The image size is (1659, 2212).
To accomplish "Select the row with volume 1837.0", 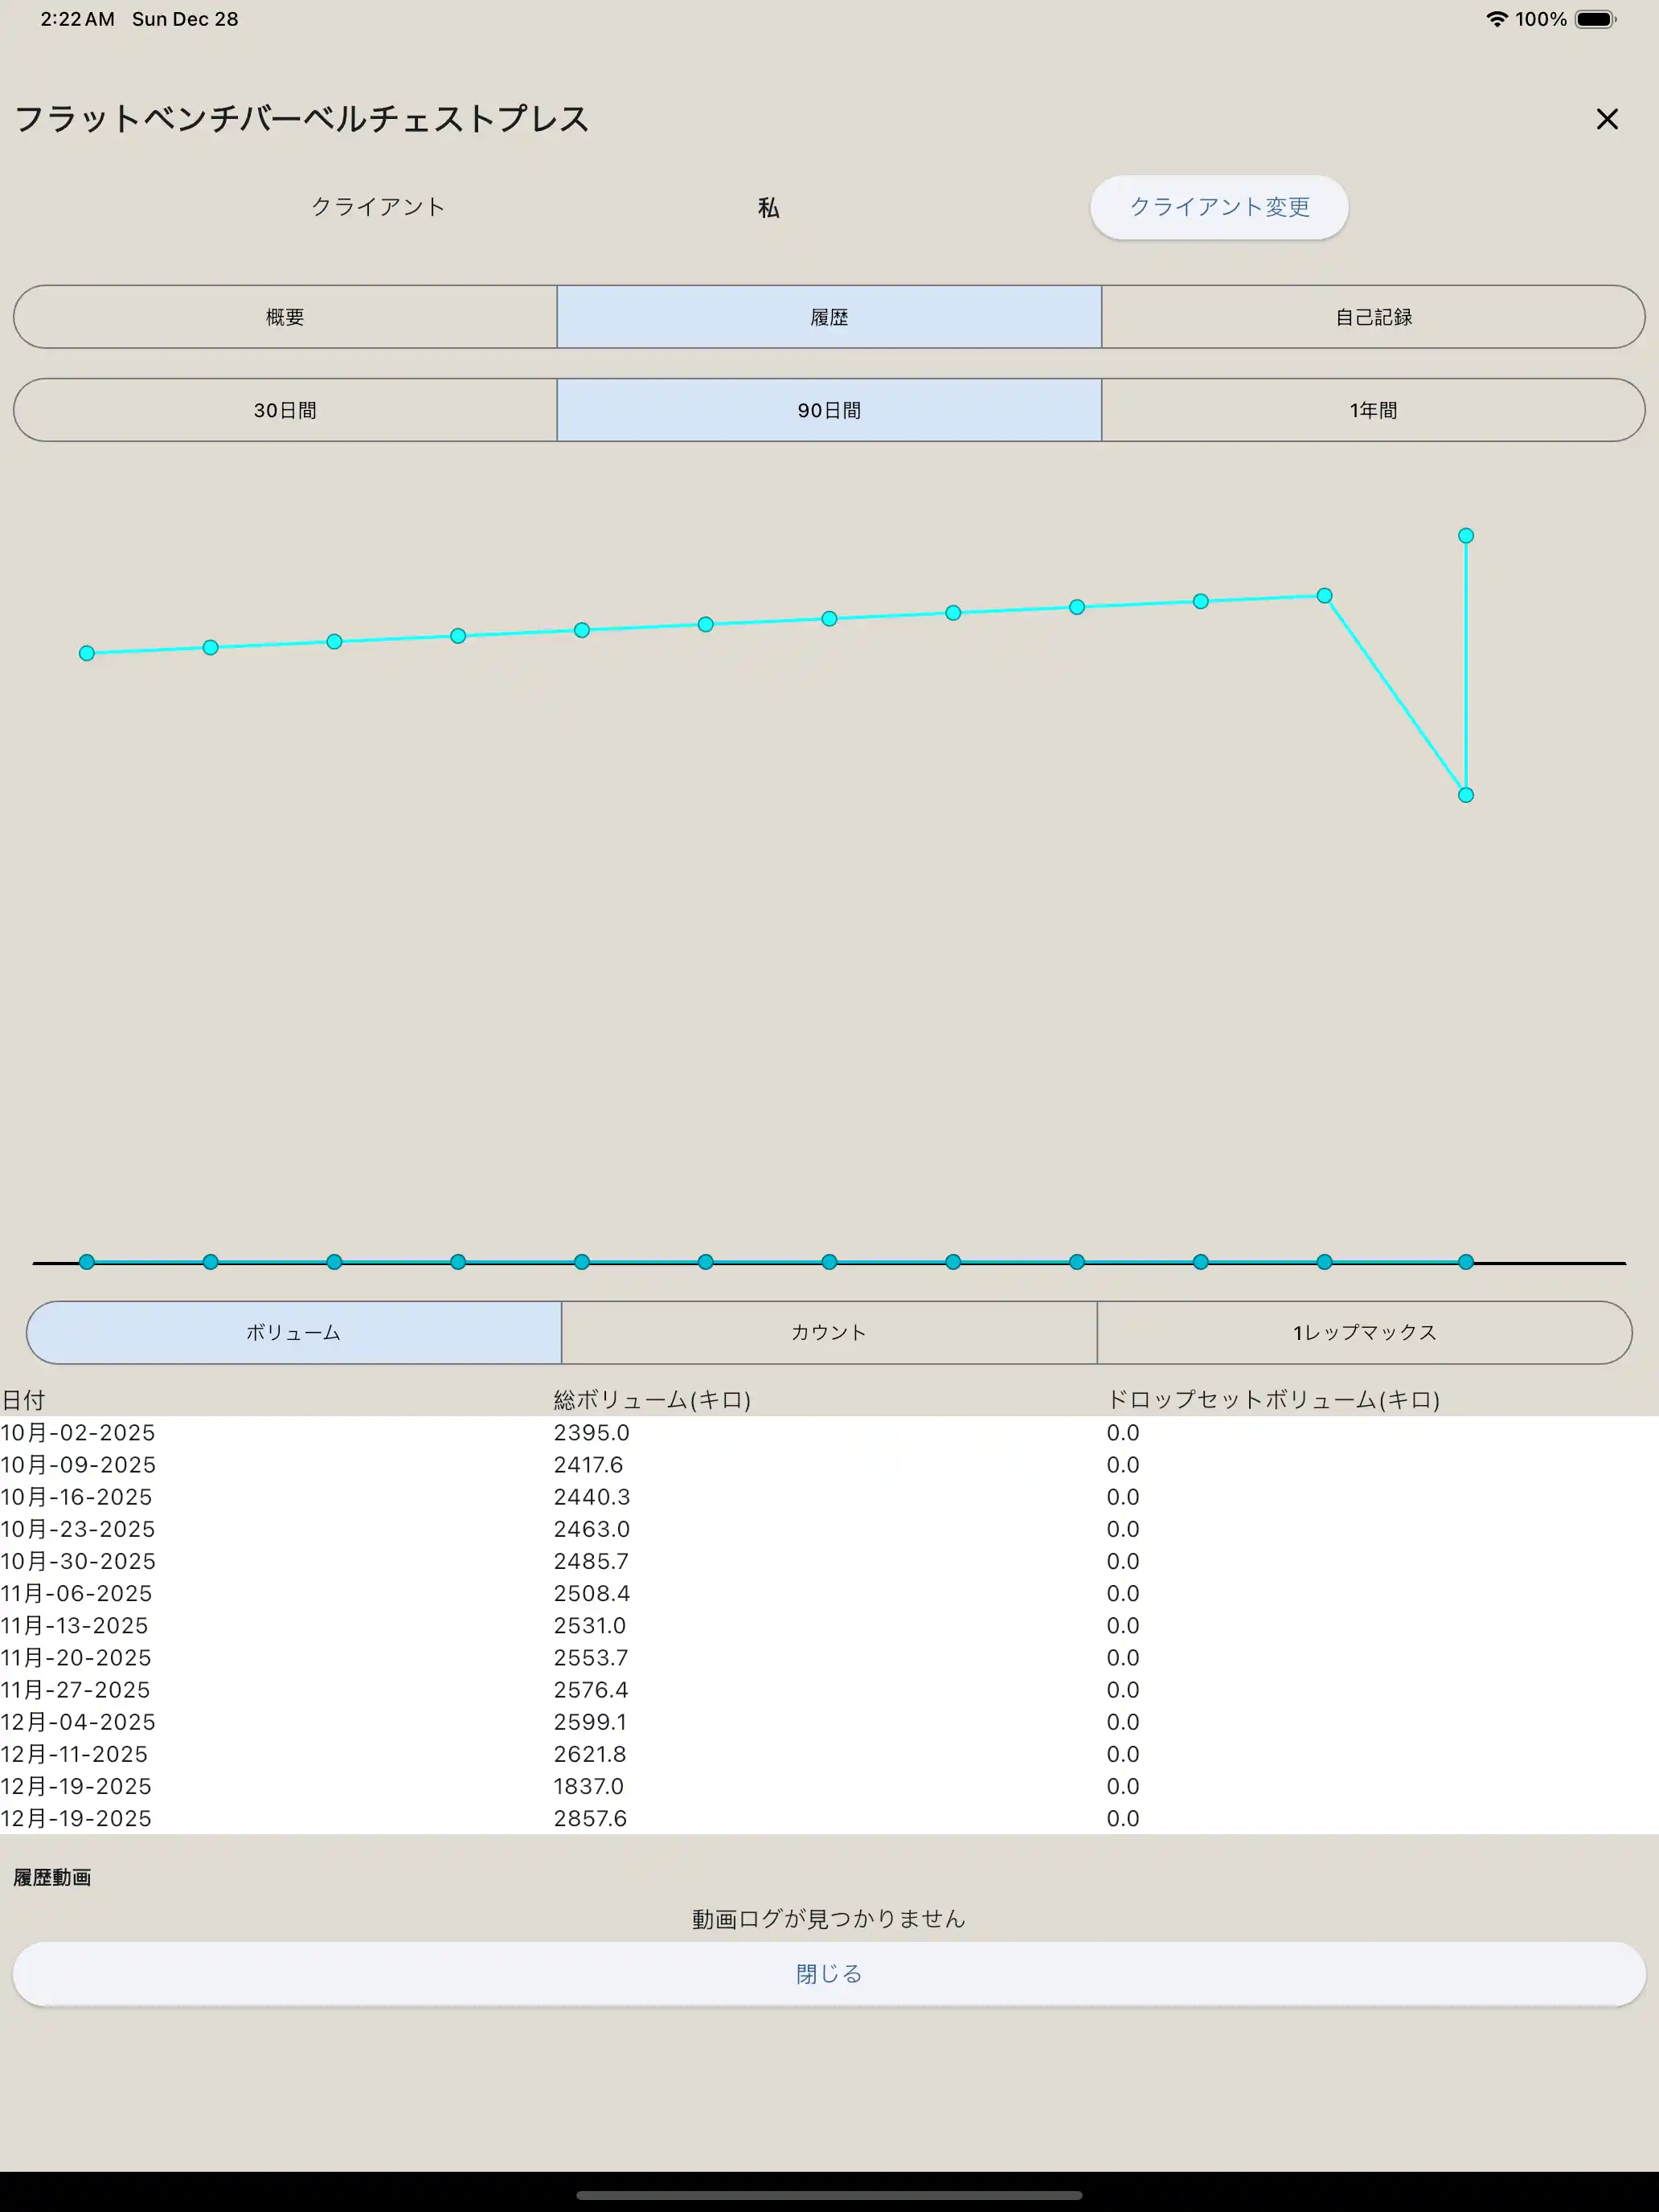I will 588,1786.
